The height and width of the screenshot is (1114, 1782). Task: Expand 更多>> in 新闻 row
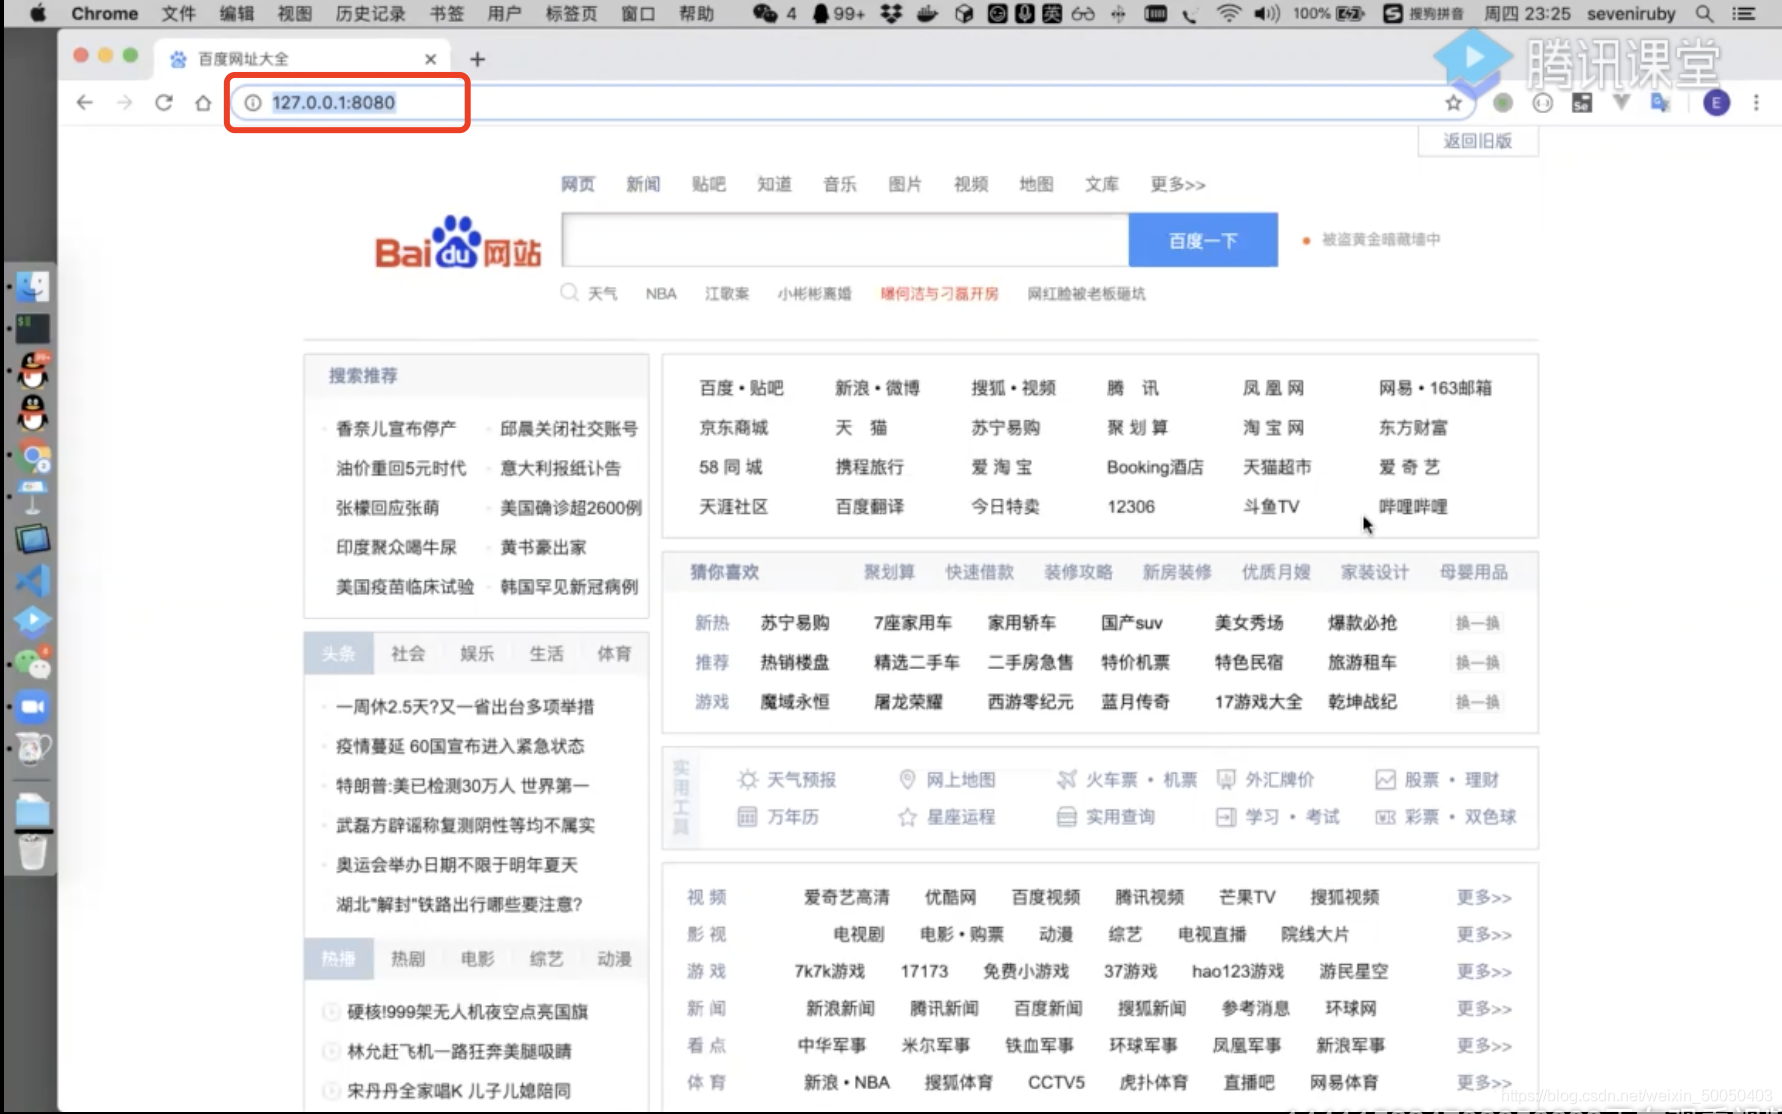pyautogui.click(x=1483, y=1008)
